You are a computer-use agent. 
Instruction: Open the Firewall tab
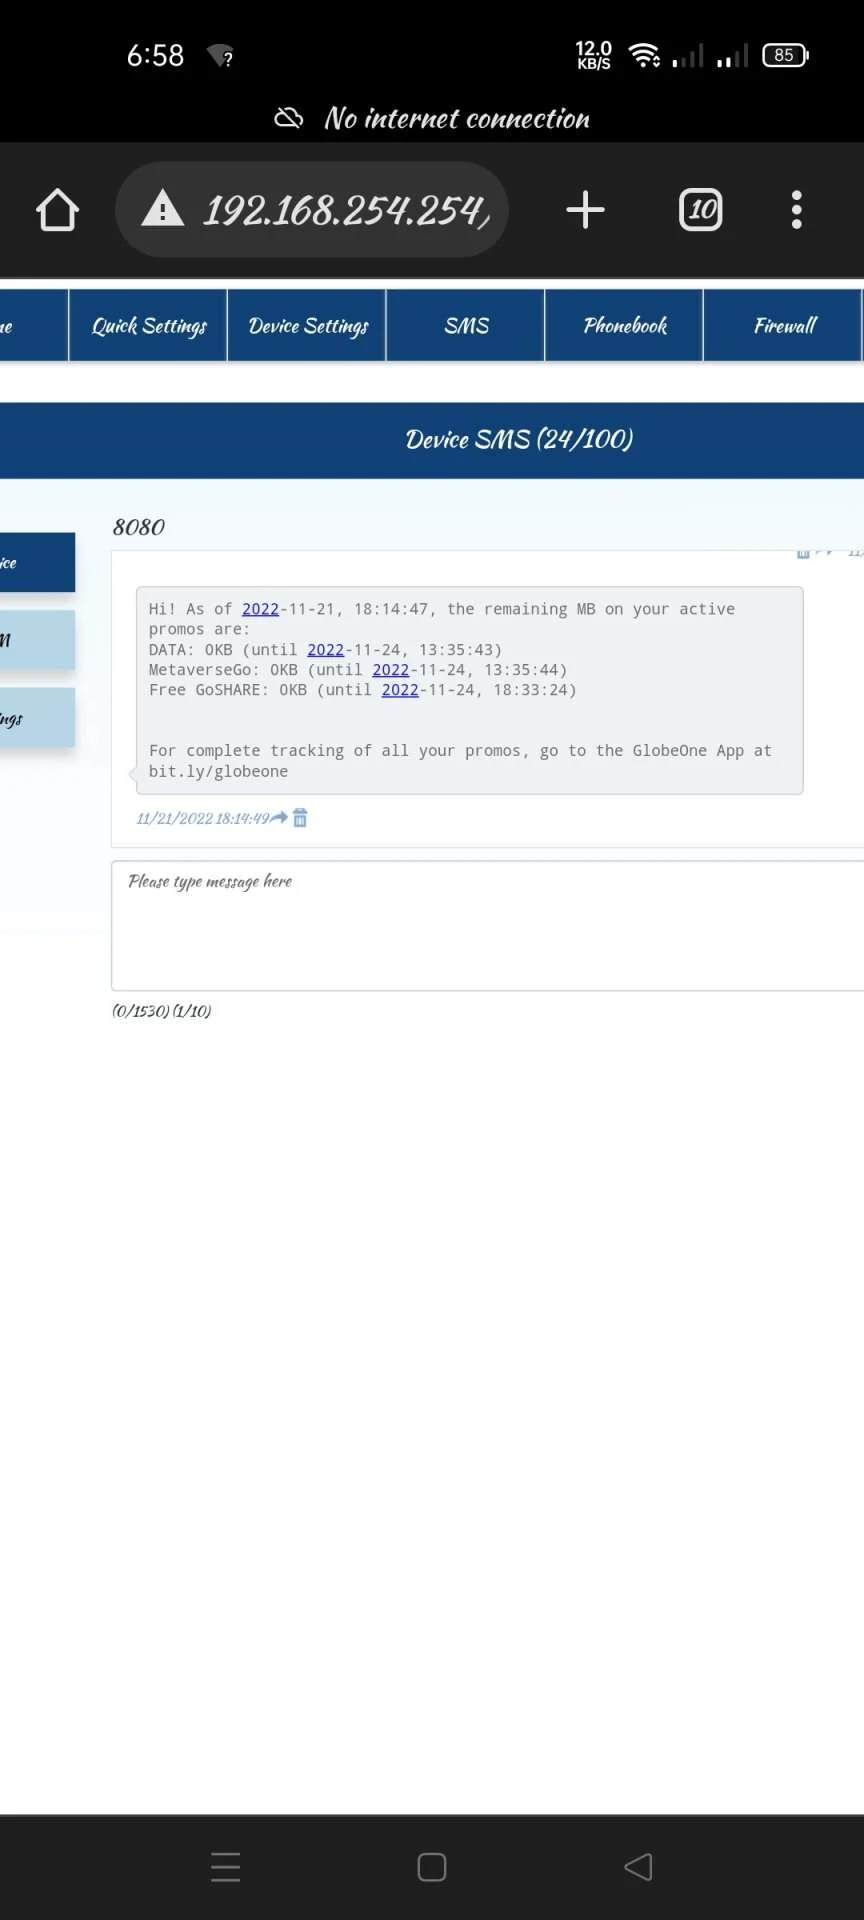783,325
